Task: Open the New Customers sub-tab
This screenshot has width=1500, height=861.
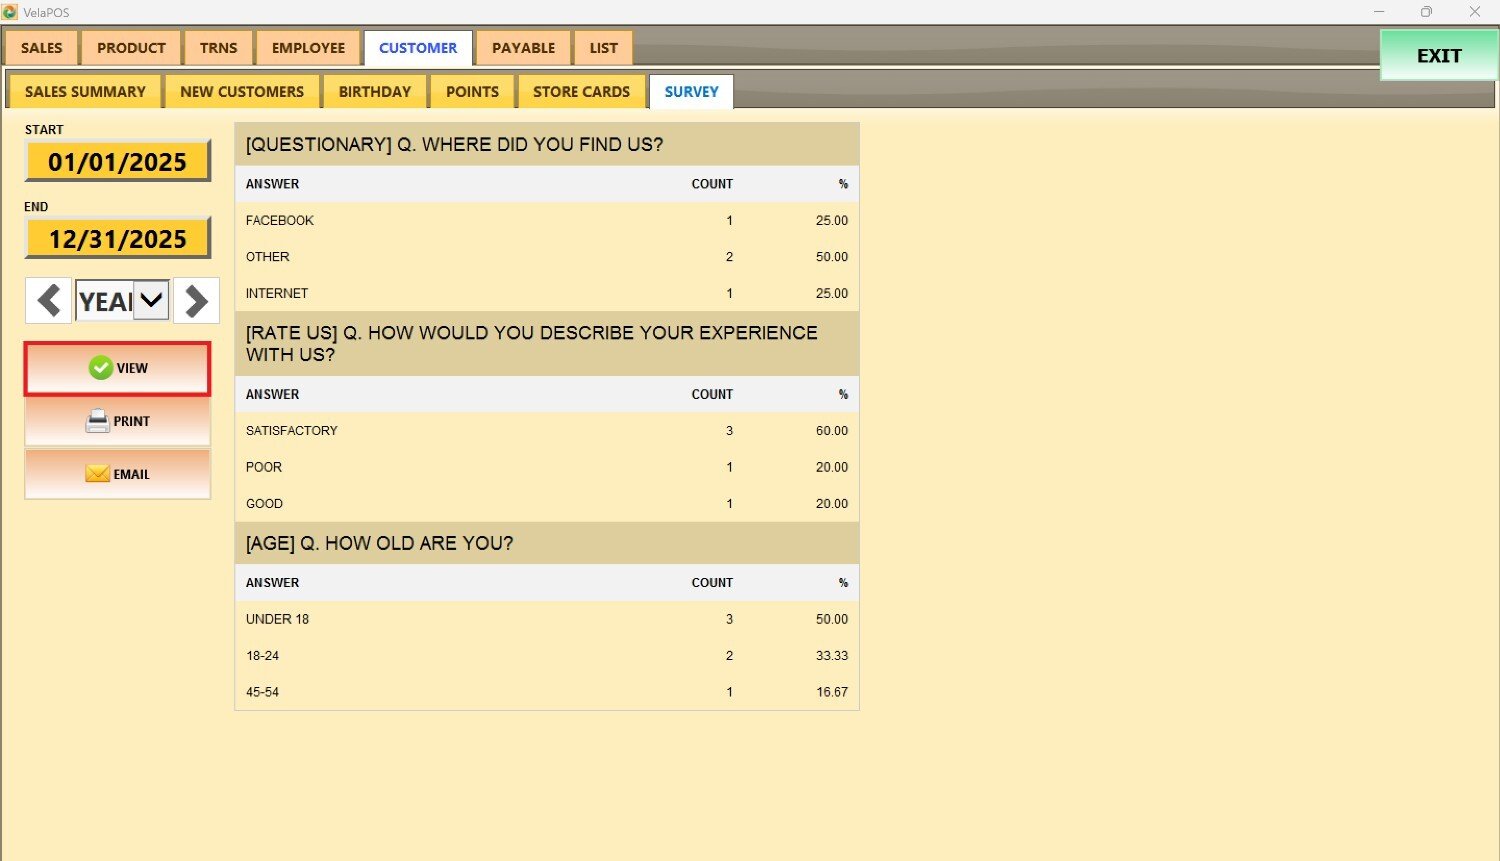Action: click(242, 92)
